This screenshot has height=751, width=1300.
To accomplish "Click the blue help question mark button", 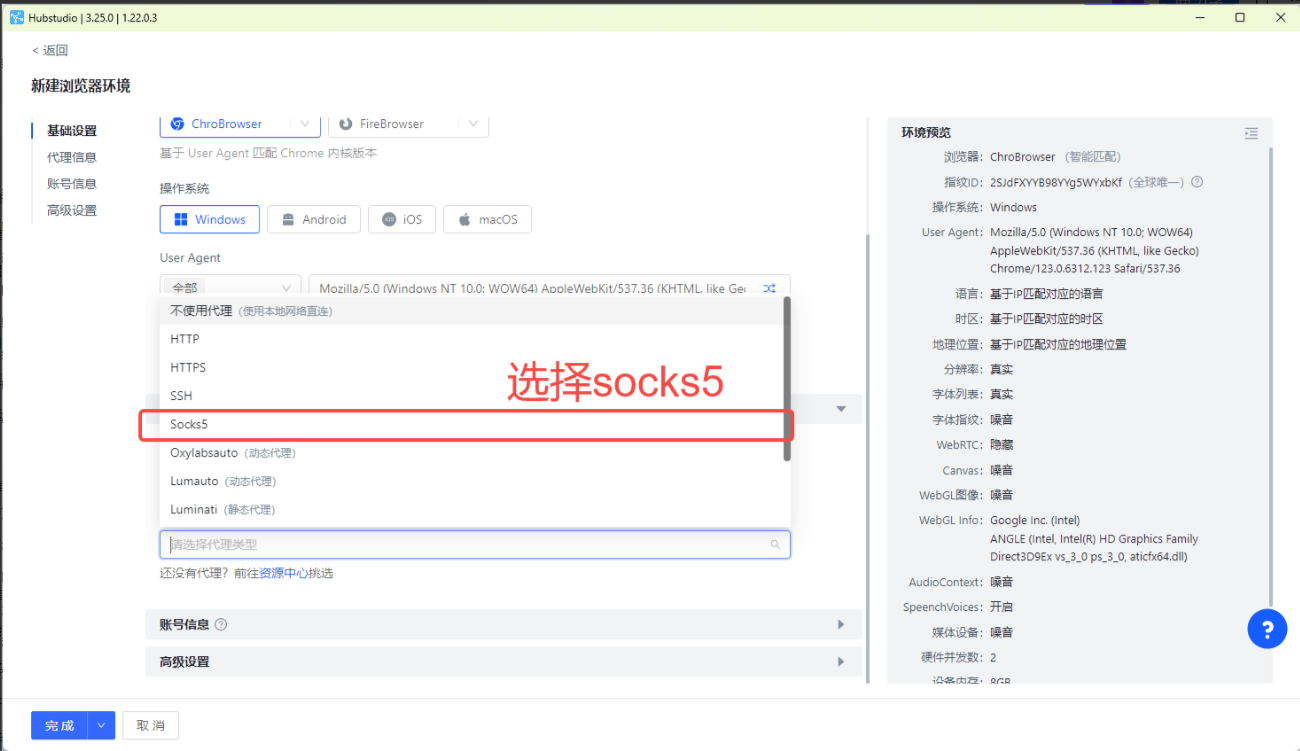I will 1267,629.
